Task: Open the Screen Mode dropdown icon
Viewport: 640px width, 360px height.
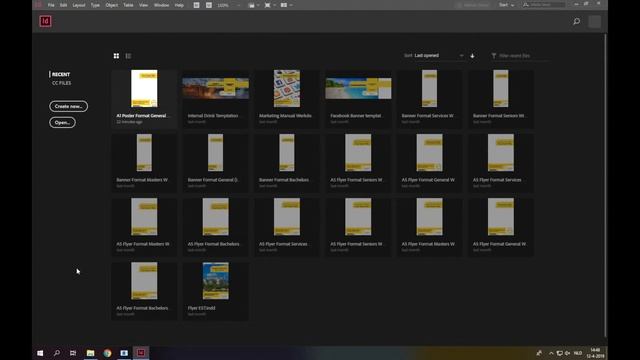Action: coord(269,5)
